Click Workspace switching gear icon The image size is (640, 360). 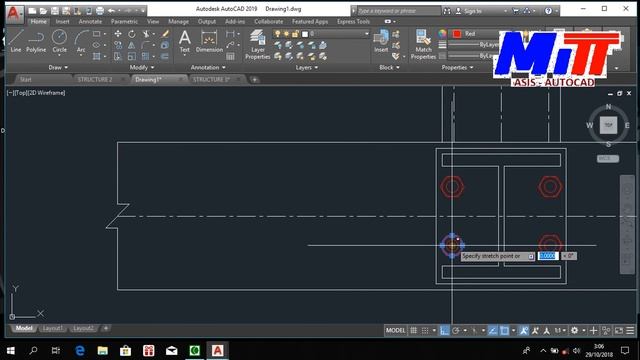(x=574, y=330)
